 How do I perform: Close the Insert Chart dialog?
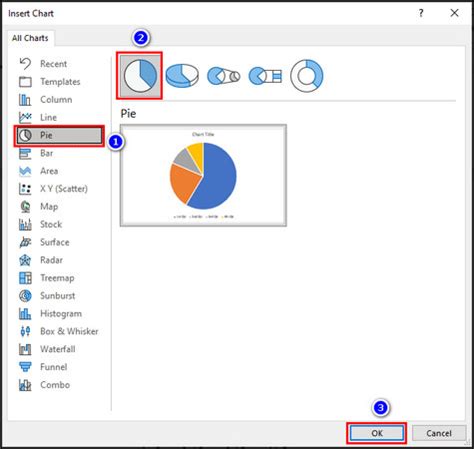pos(454,13)
